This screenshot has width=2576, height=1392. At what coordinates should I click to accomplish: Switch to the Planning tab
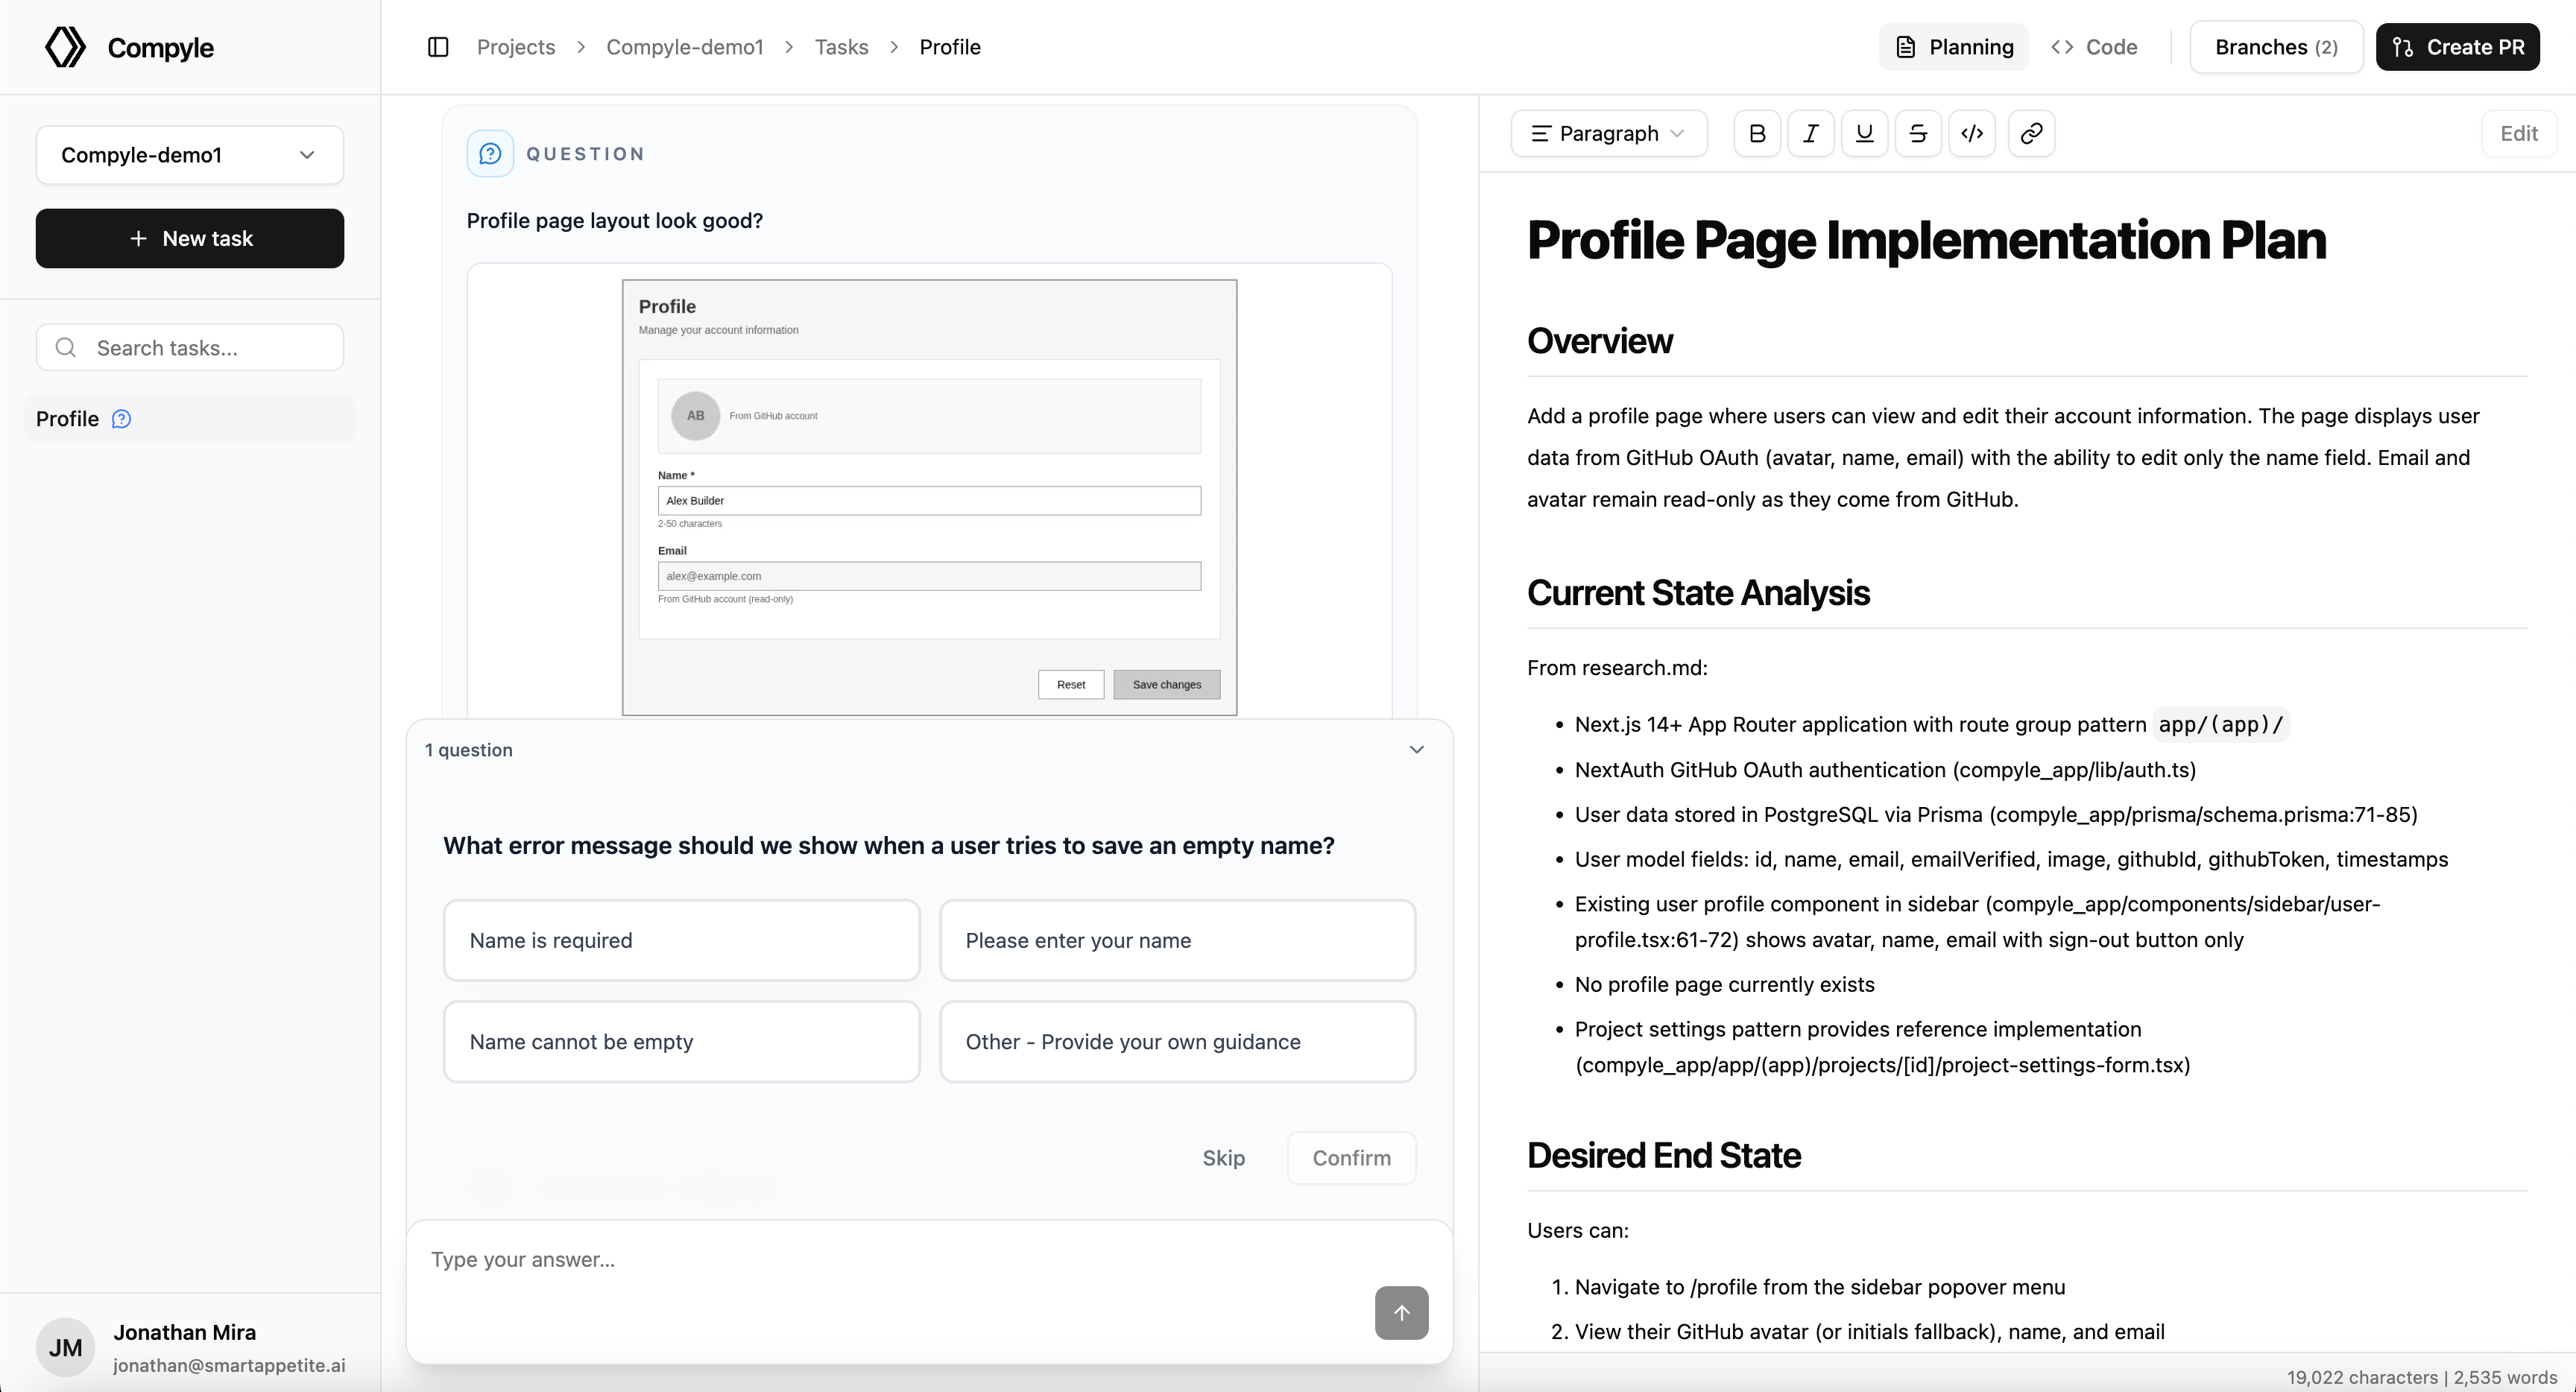(1953, 46)
